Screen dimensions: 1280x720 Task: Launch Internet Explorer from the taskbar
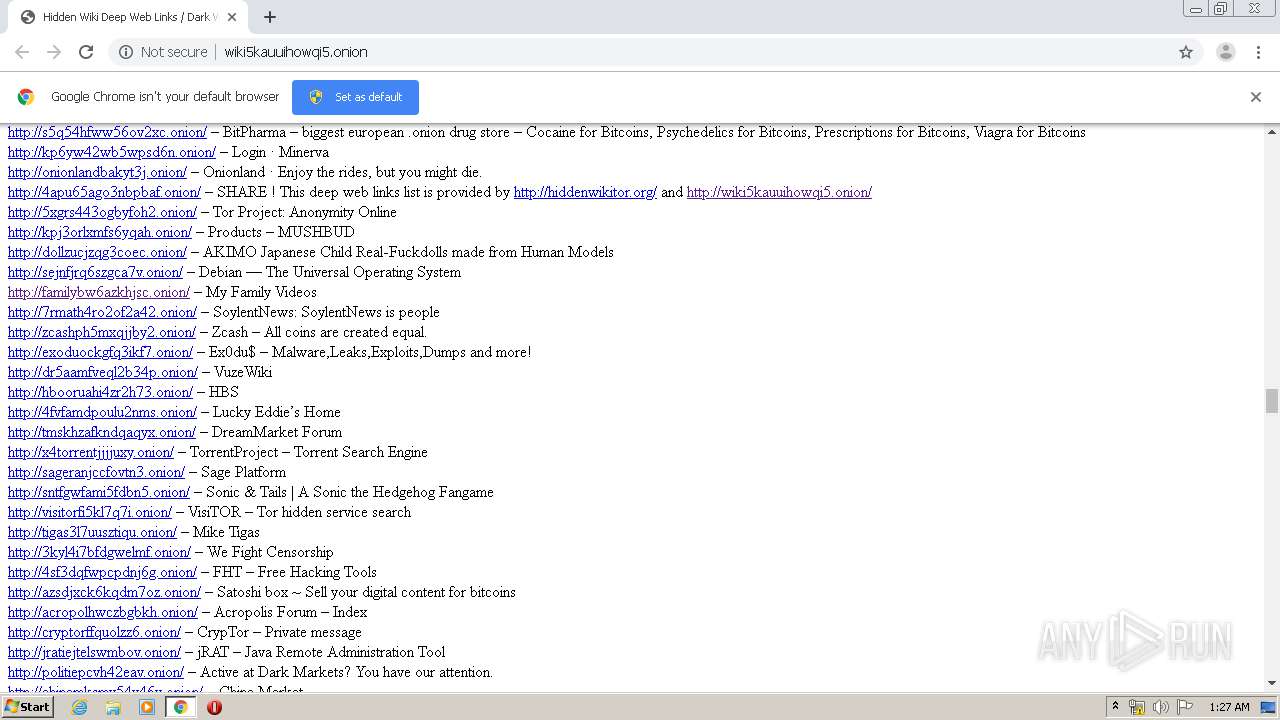80,707
